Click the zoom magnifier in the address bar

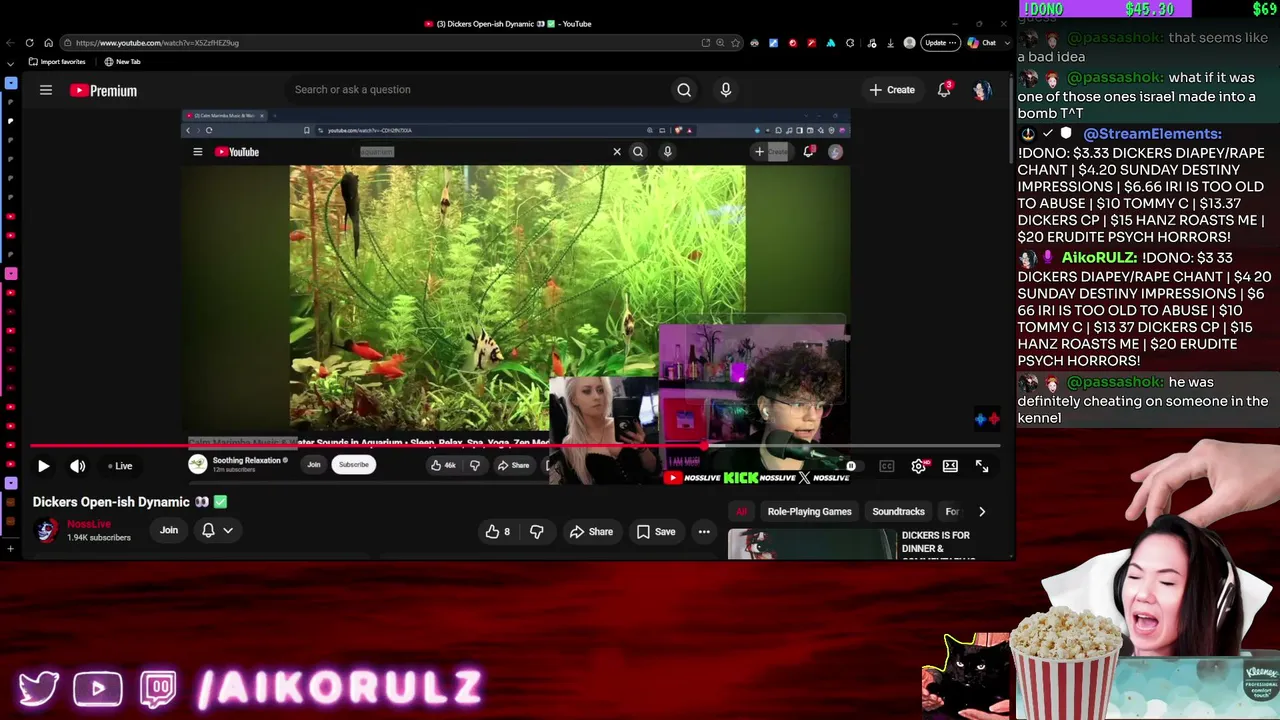pyautogui.click(x=720, y=43)
